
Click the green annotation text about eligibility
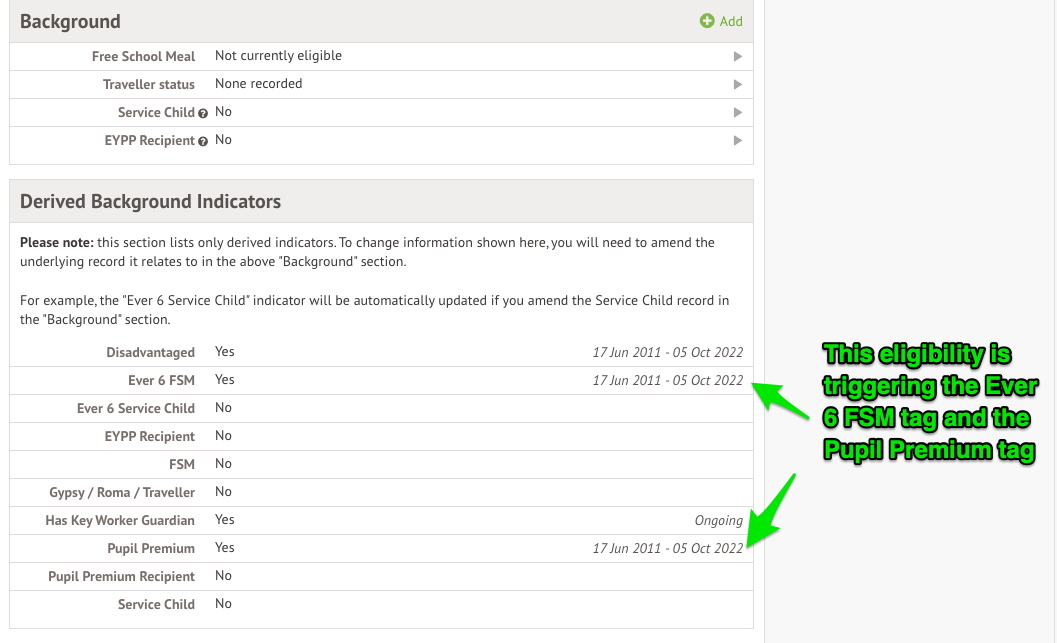[928, 402]
